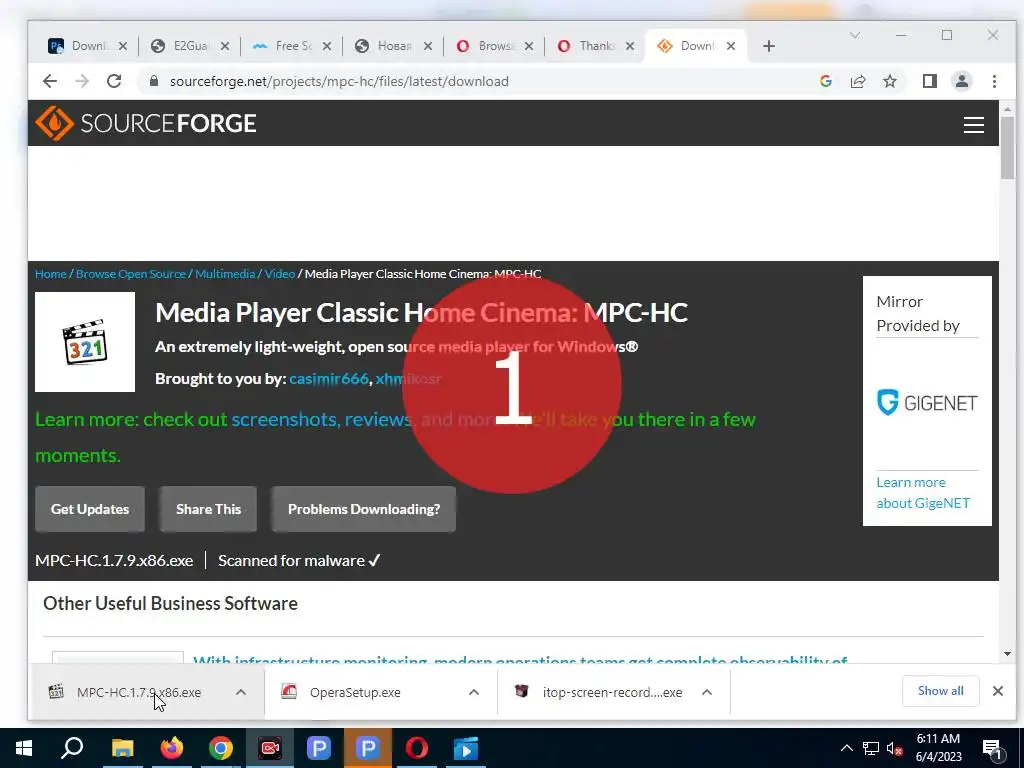The width and height of the screenshot is (1024, 768).
Task: Click the Share This button
Action: tap(208, 509)
